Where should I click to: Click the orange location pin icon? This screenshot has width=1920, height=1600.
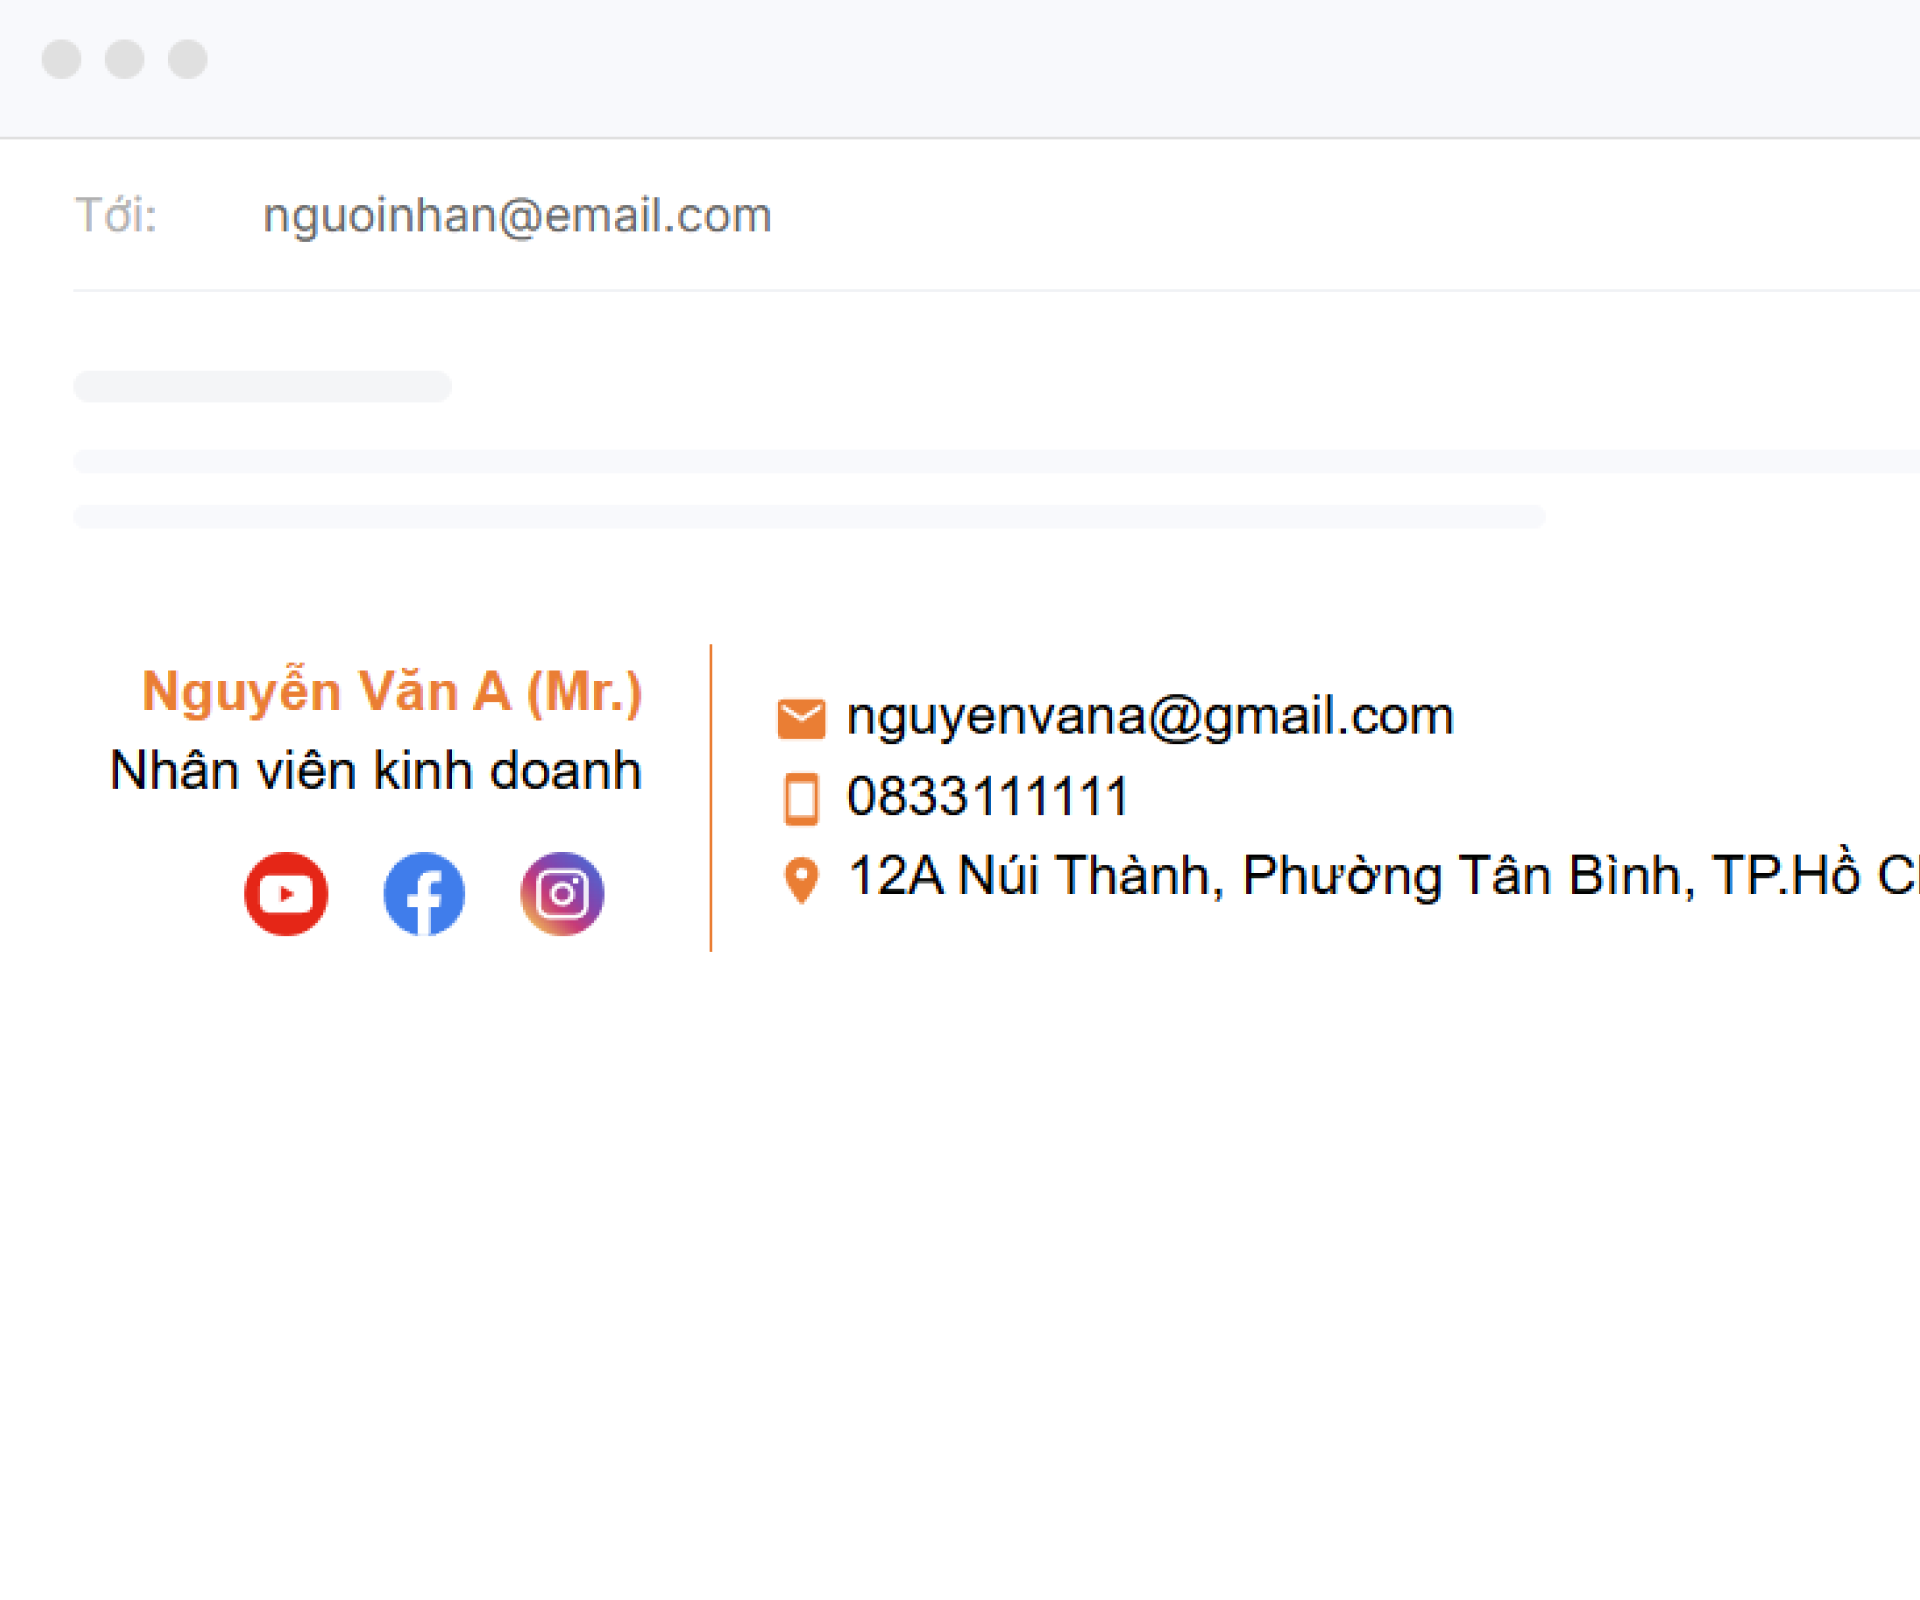801,880
